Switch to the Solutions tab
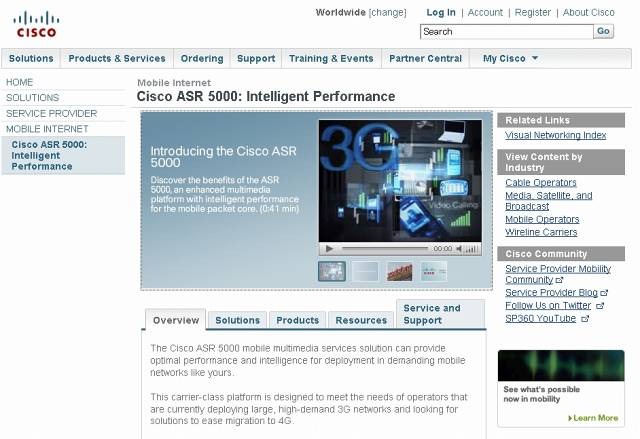The width and height of the screenshot is (640, 439). click(238, 320)
